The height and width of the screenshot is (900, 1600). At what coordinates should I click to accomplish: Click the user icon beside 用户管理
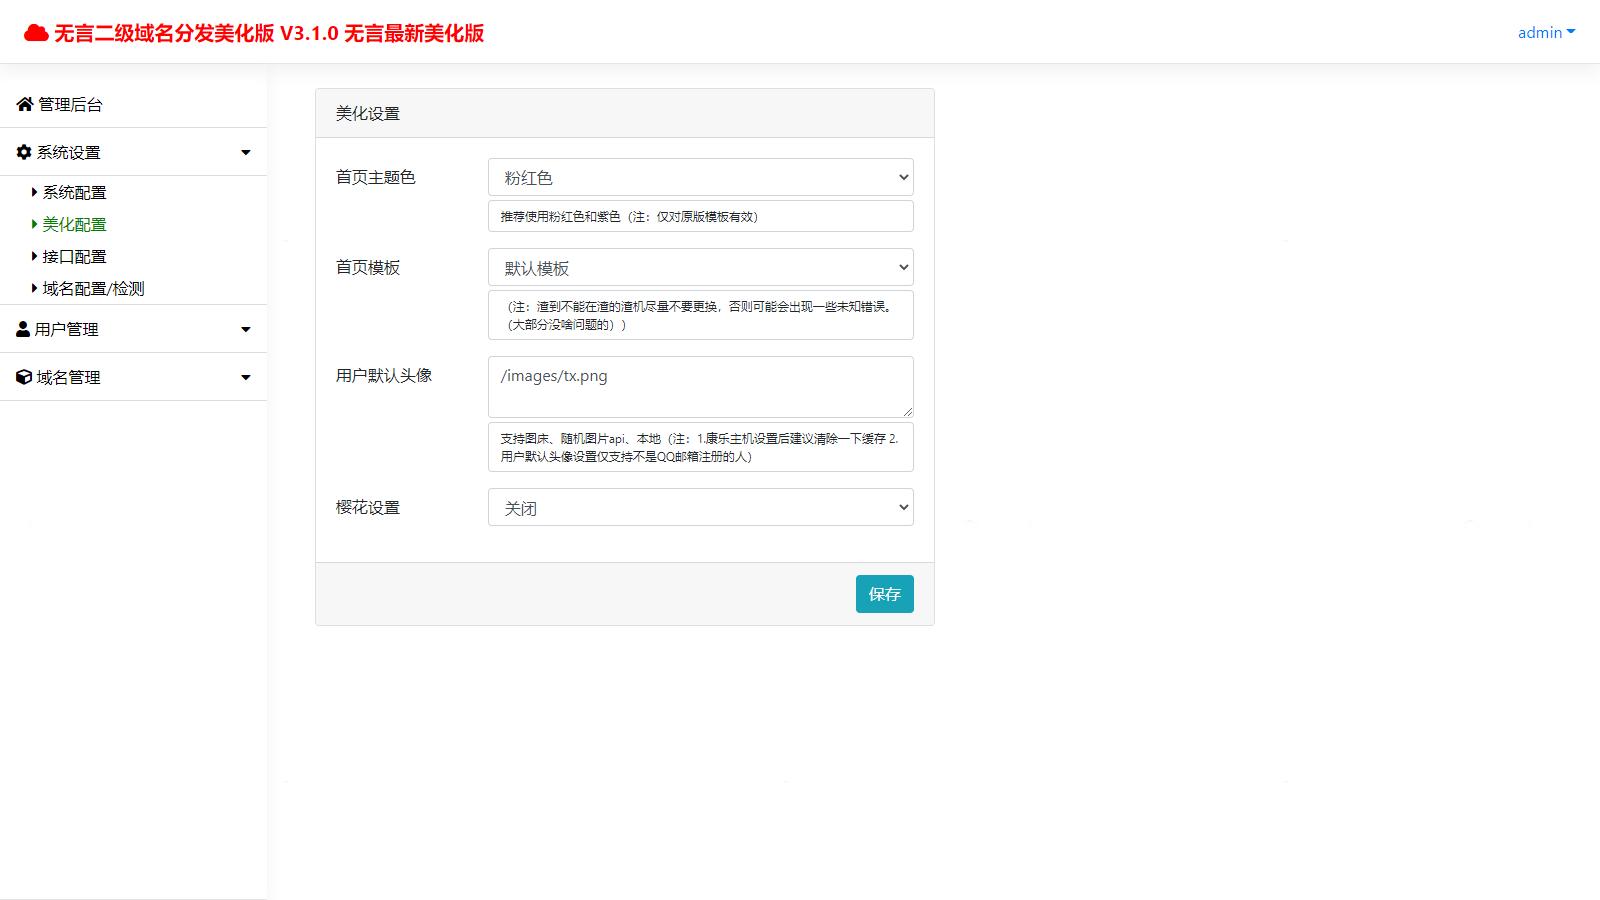[21, 328]
